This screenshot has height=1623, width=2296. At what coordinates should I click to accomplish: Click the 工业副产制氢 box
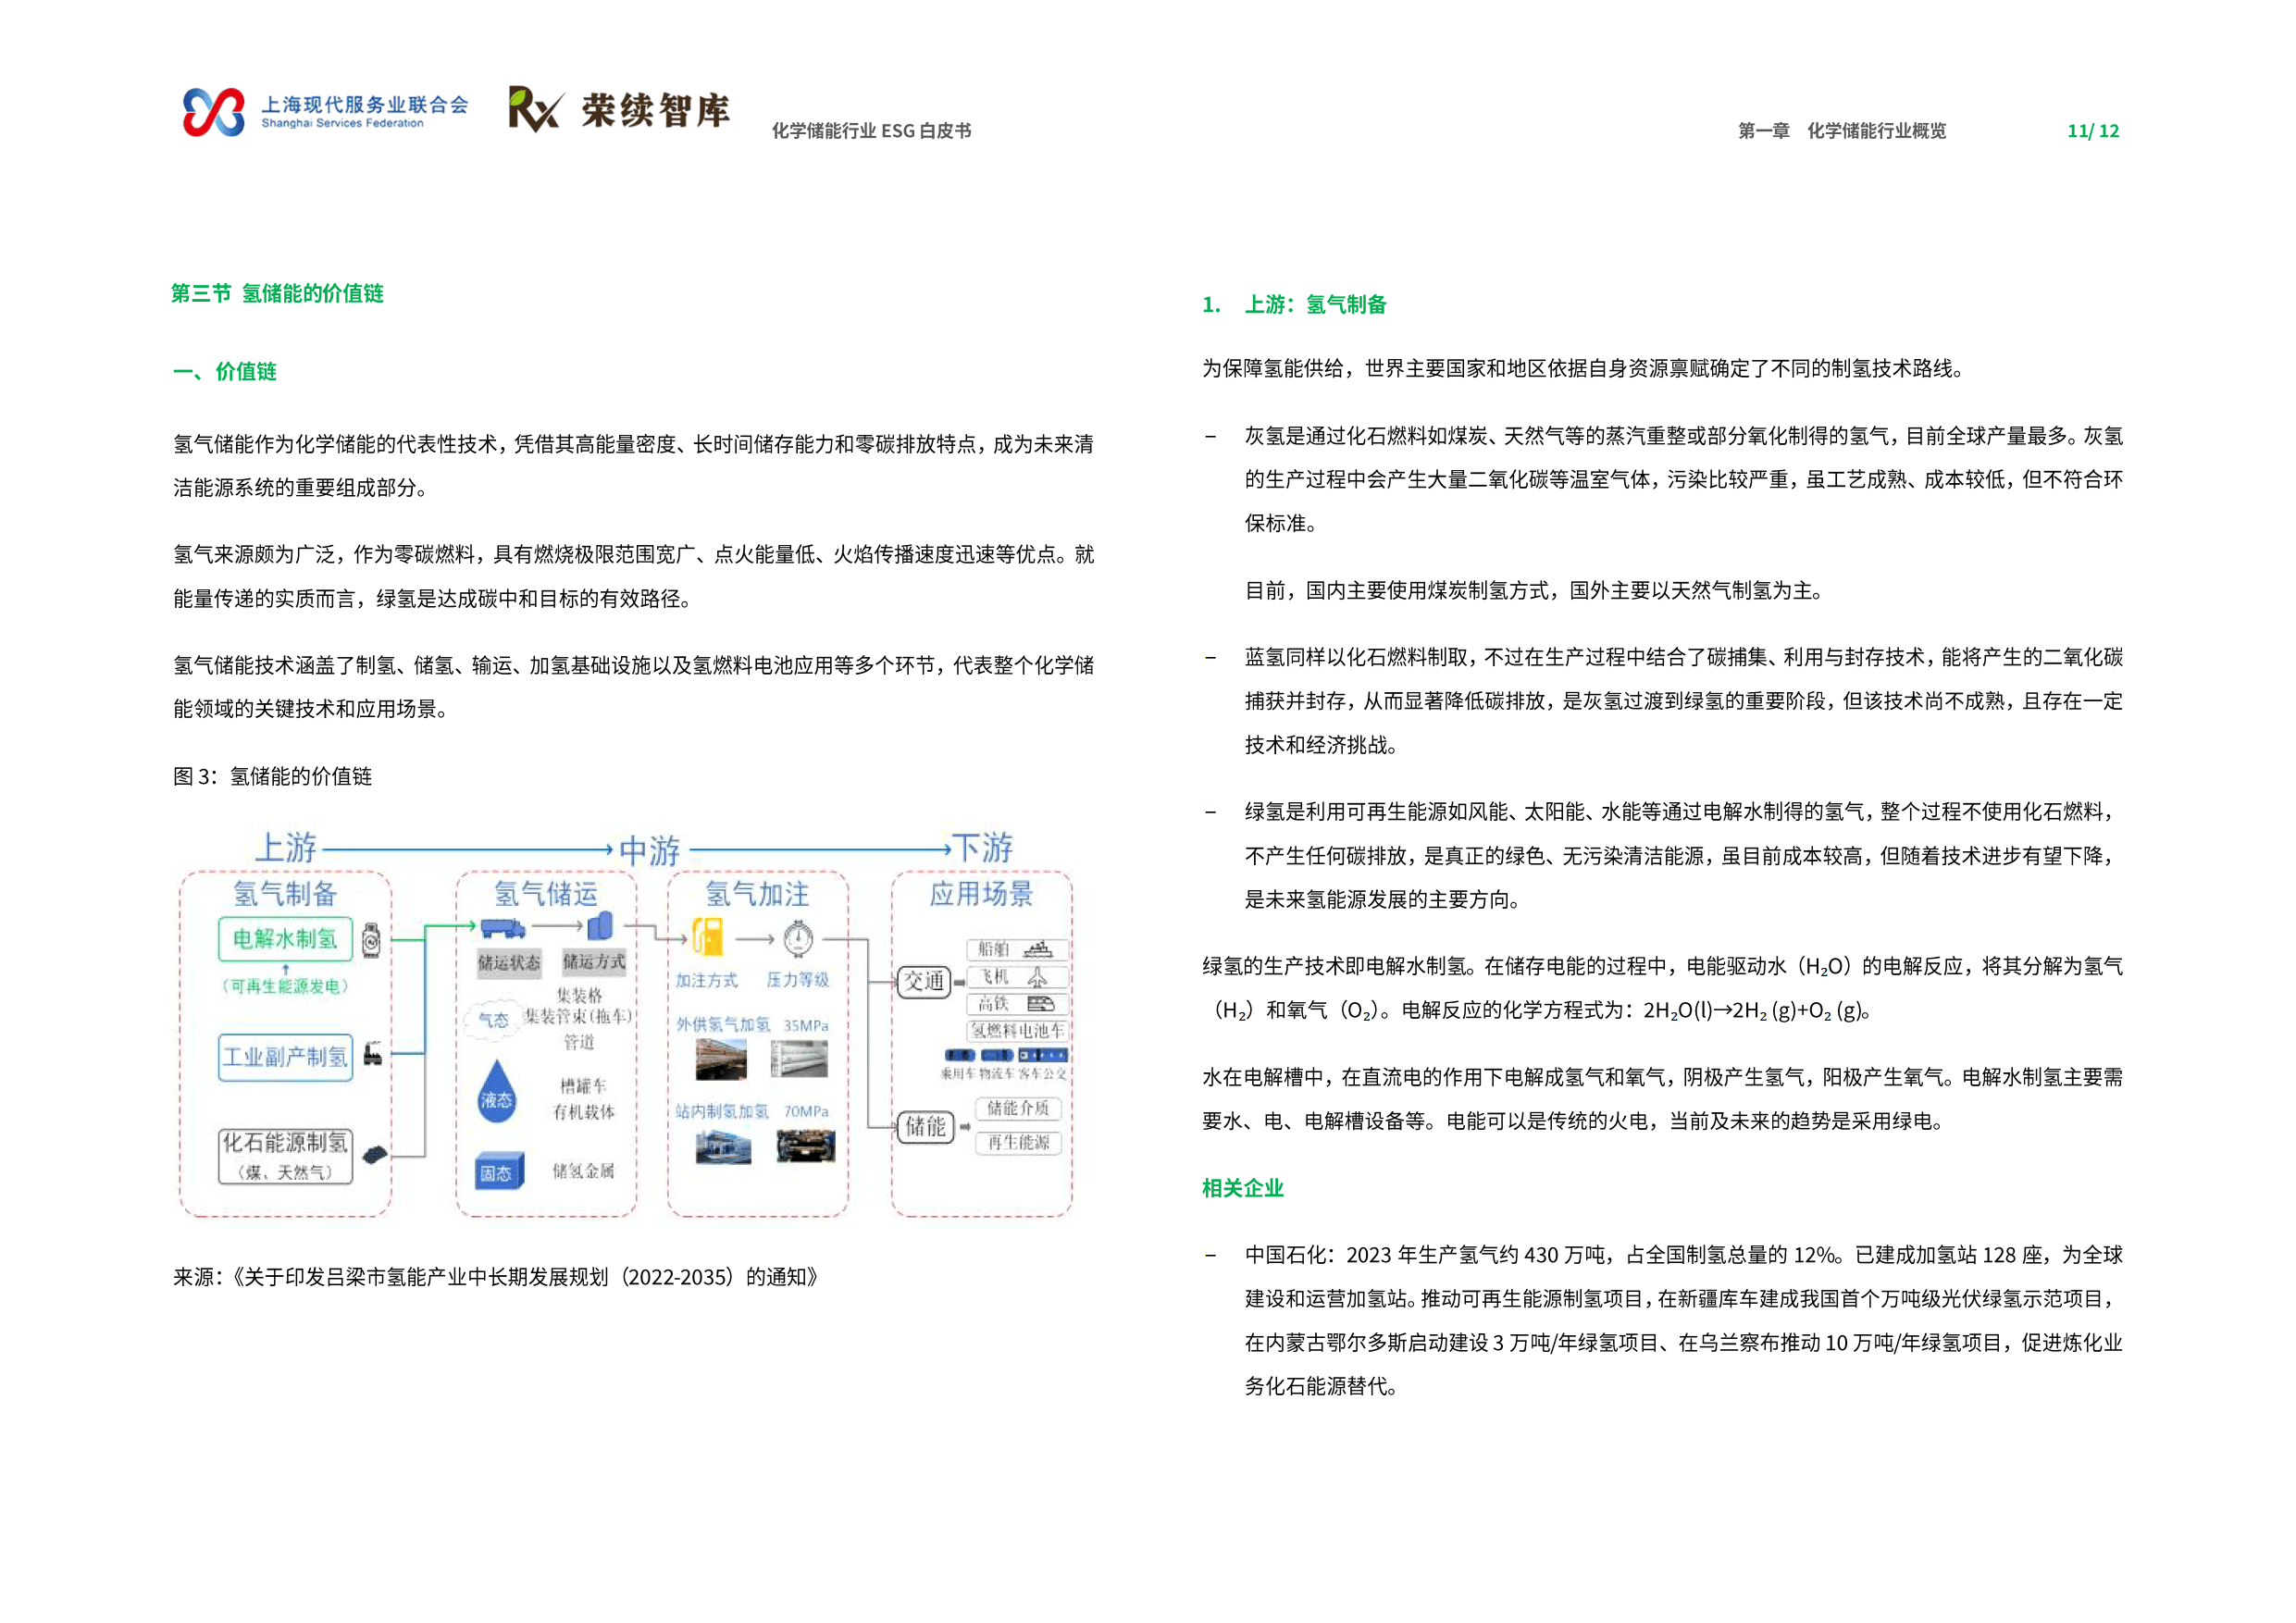286,1057
